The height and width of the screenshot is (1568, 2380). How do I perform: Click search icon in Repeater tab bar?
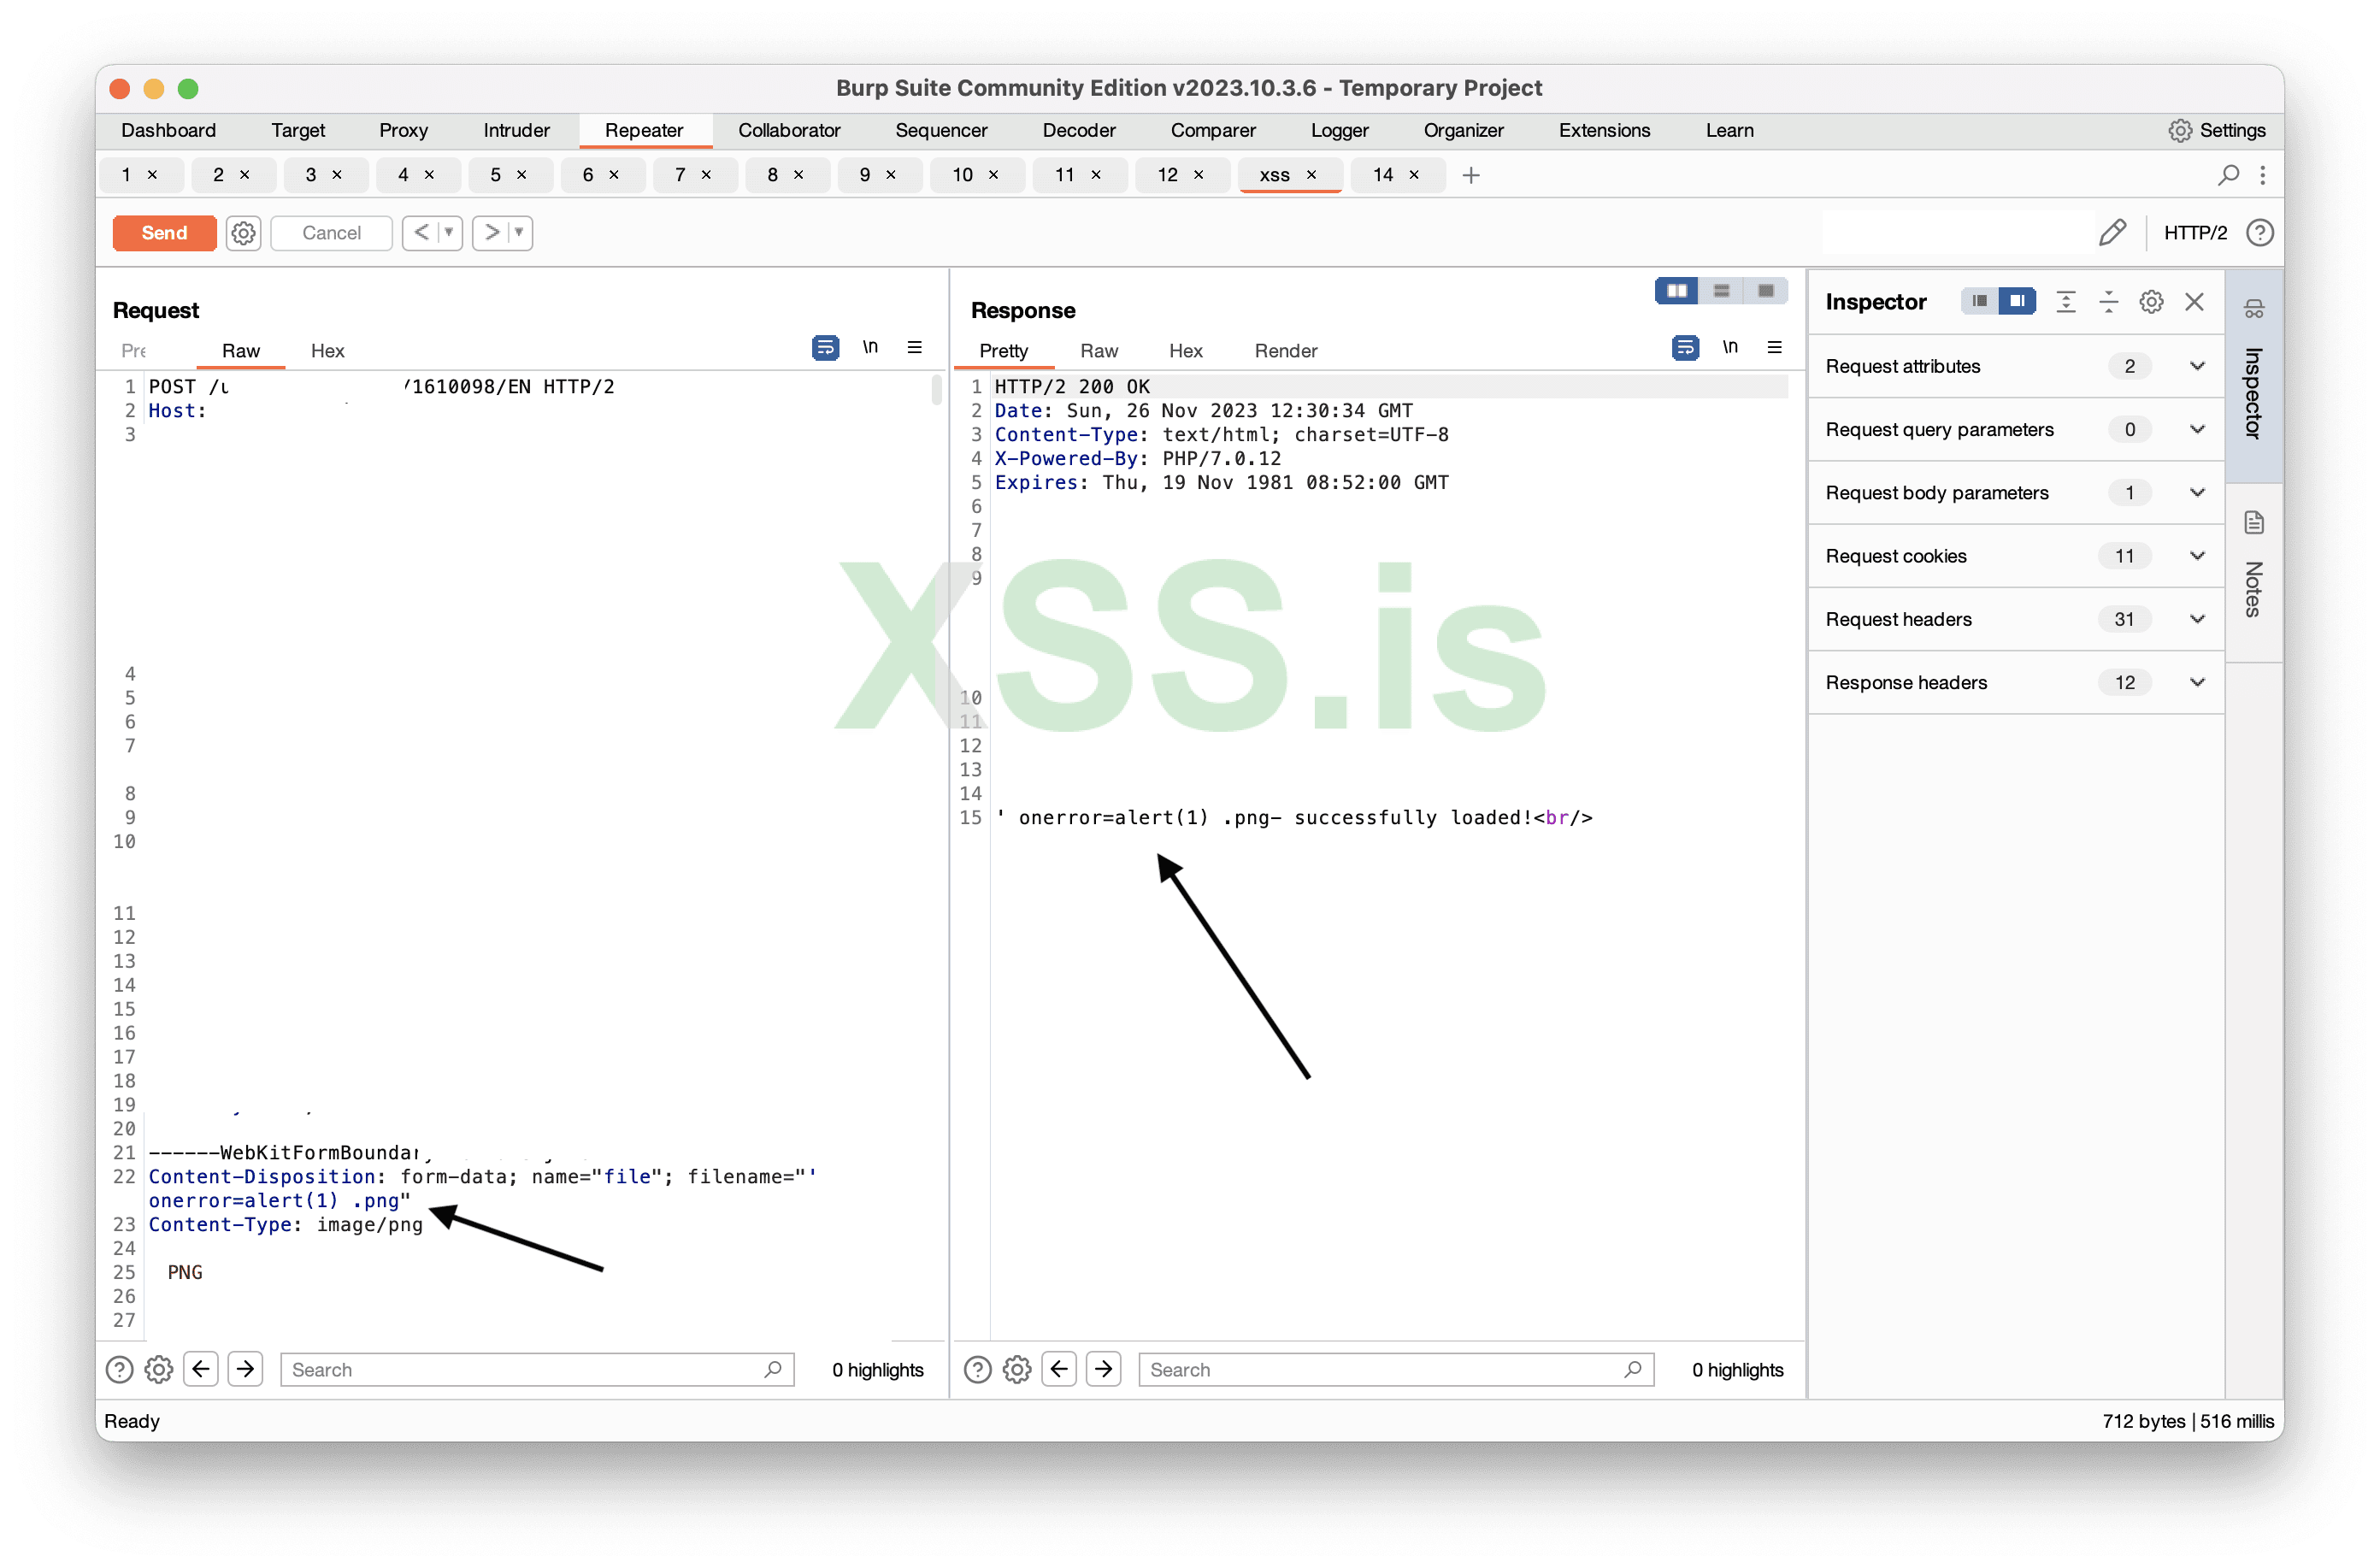pyautogui.click(x=2228, y=175)
